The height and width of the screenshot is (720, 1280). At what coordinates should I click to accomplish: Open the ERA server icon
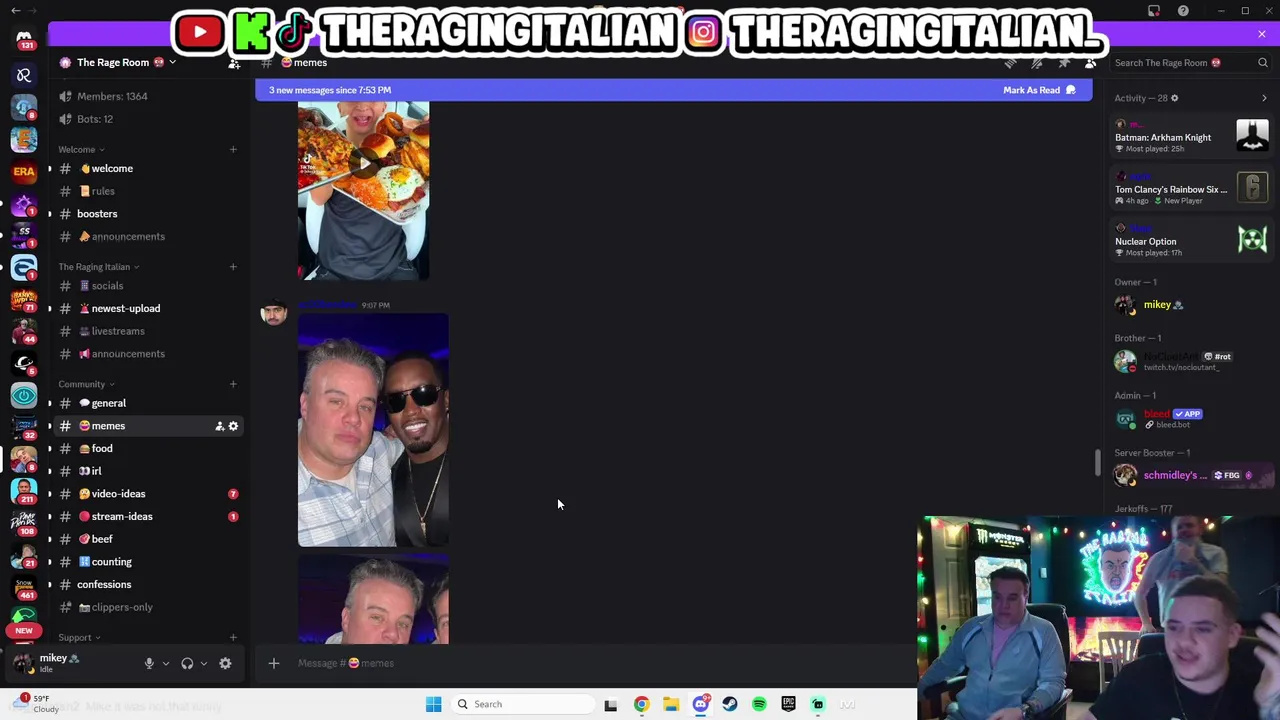(24, 171)
